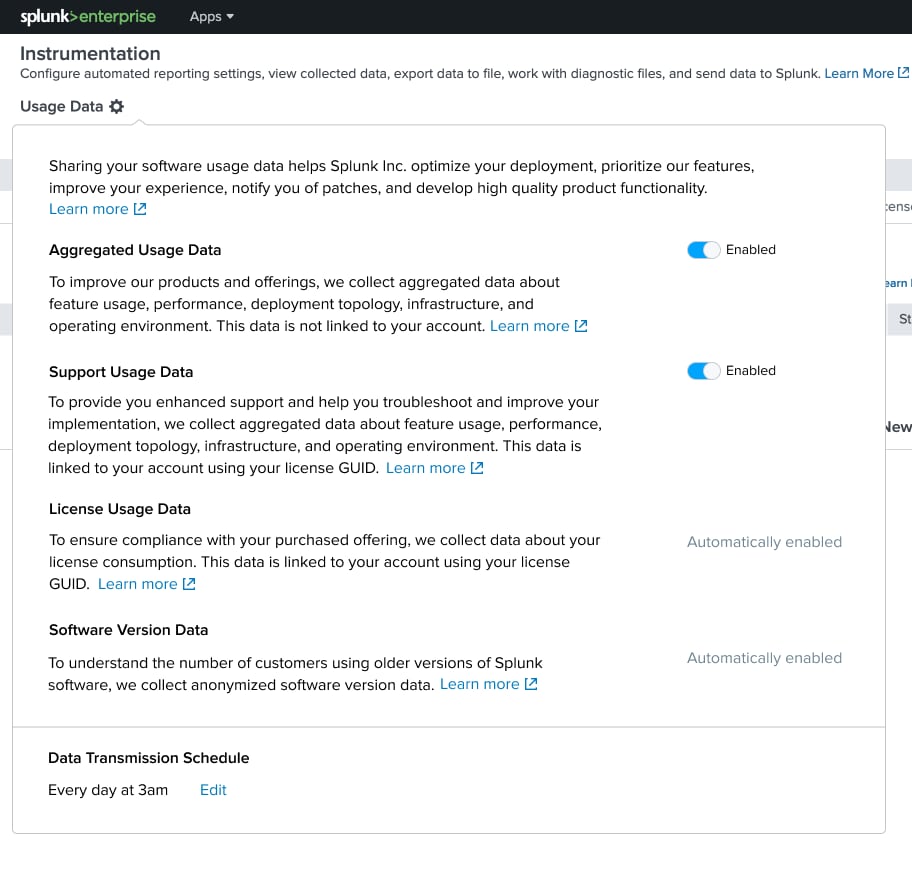Edit the Data Transmission Schedule

pyautogui.click(x=213, y=790)
